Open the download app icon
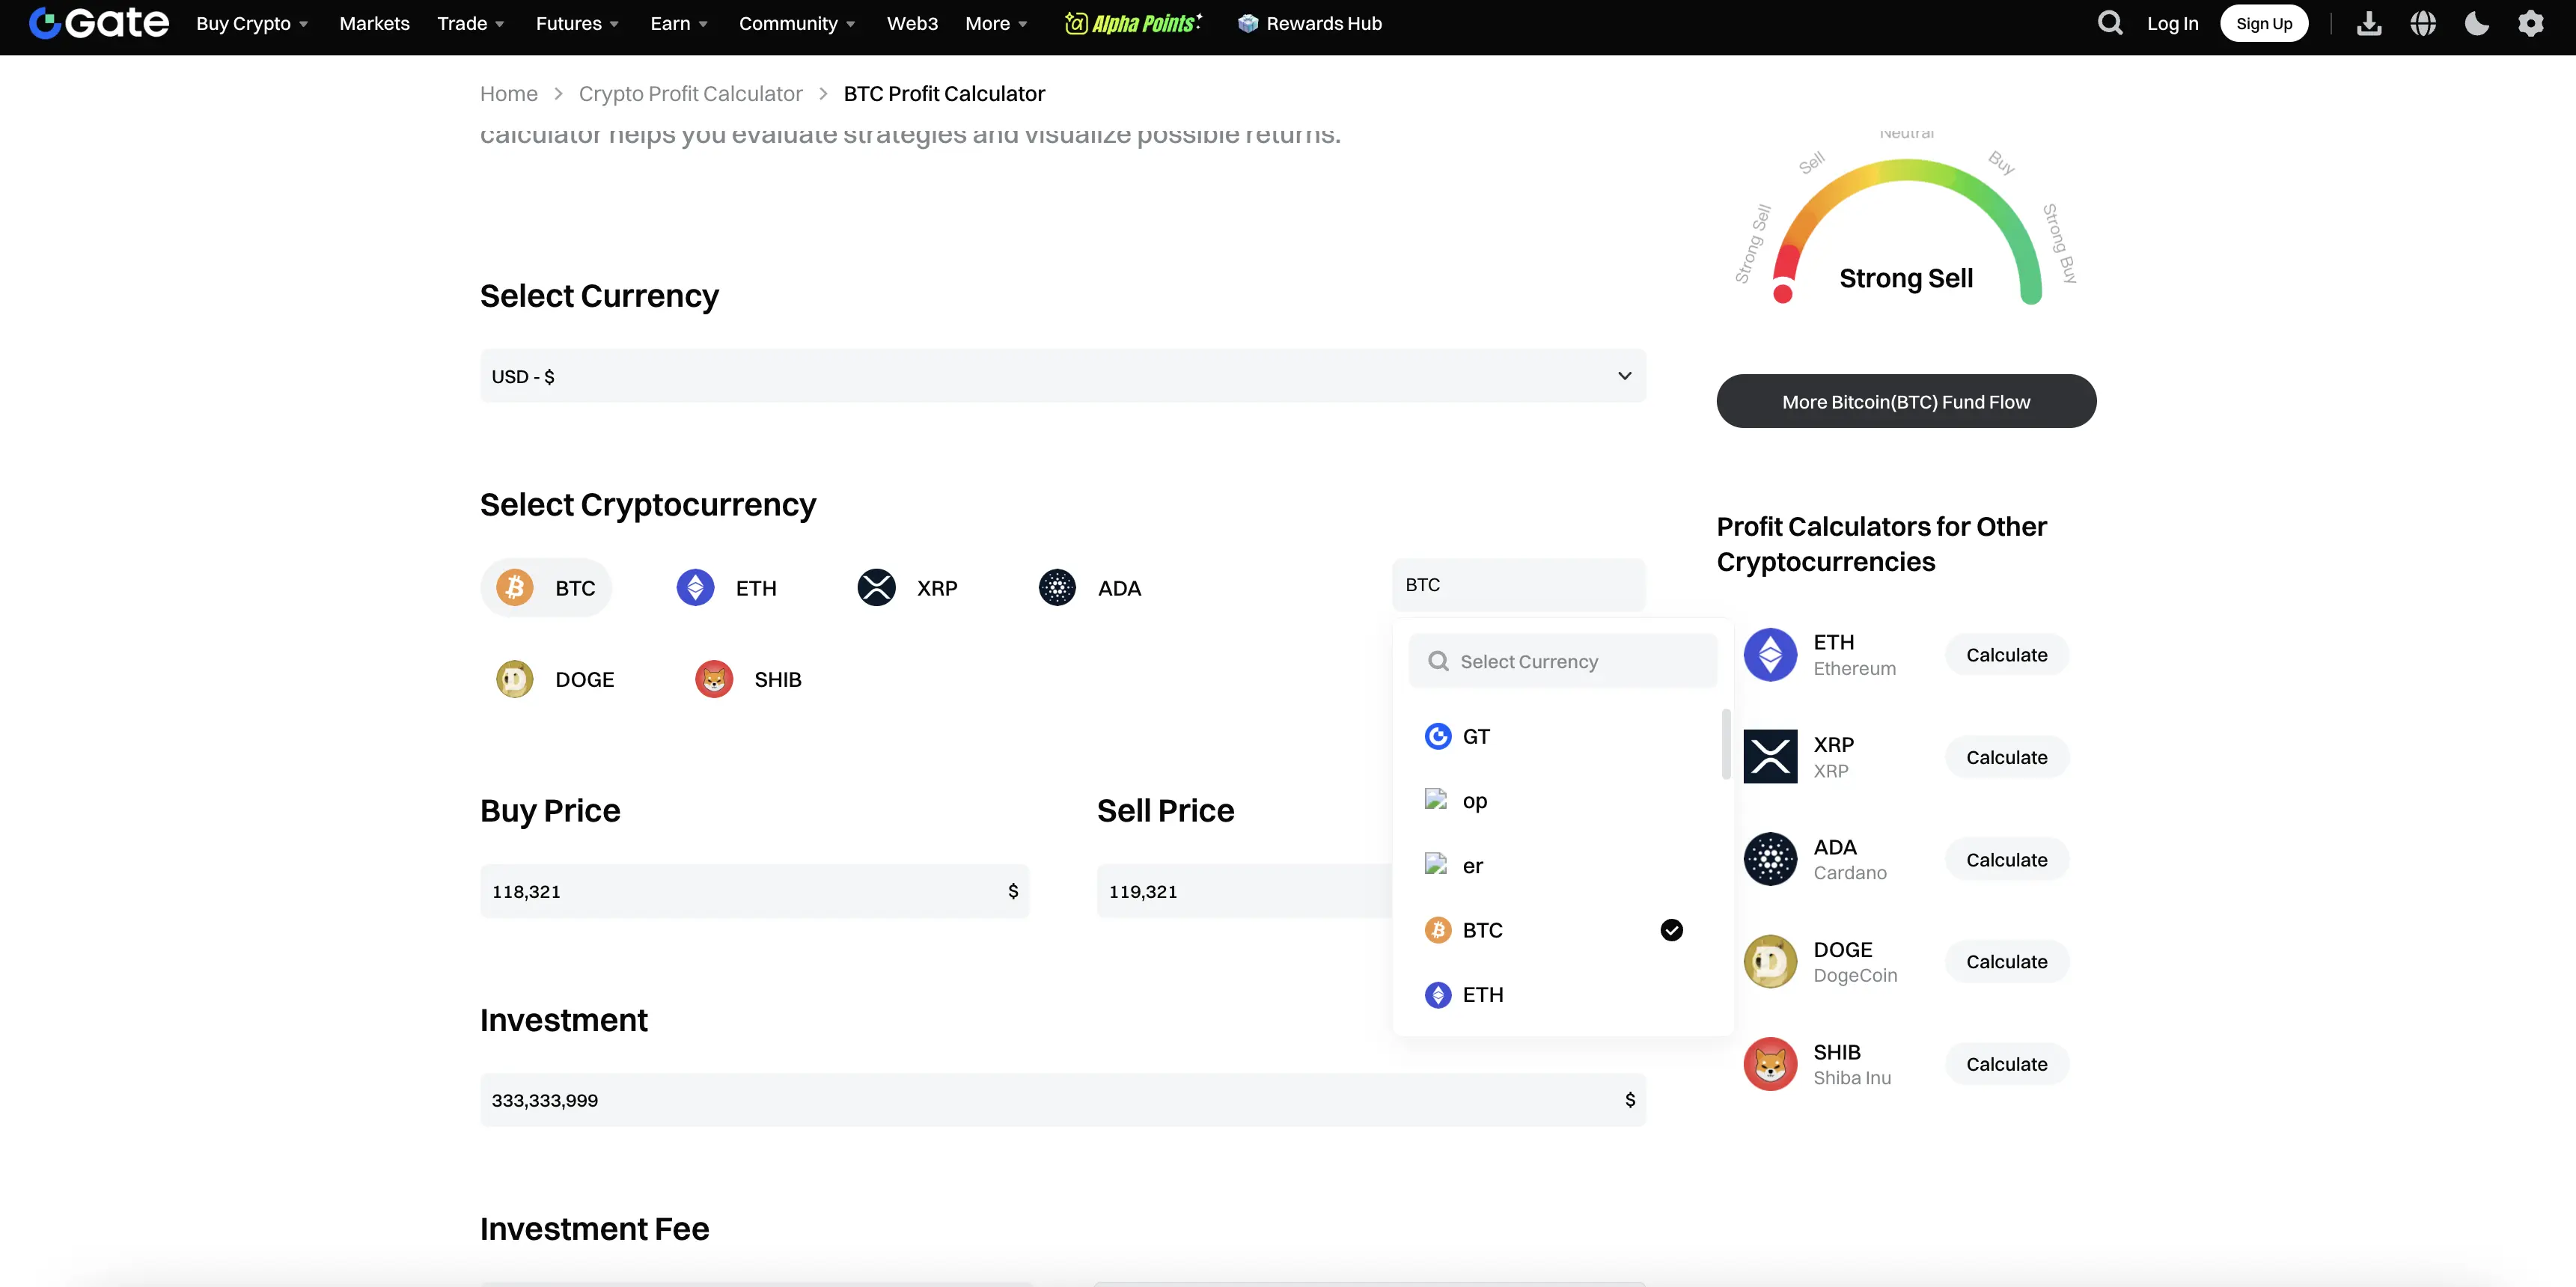Viewport: 2576px width, 1287px height. point(2369,23)
